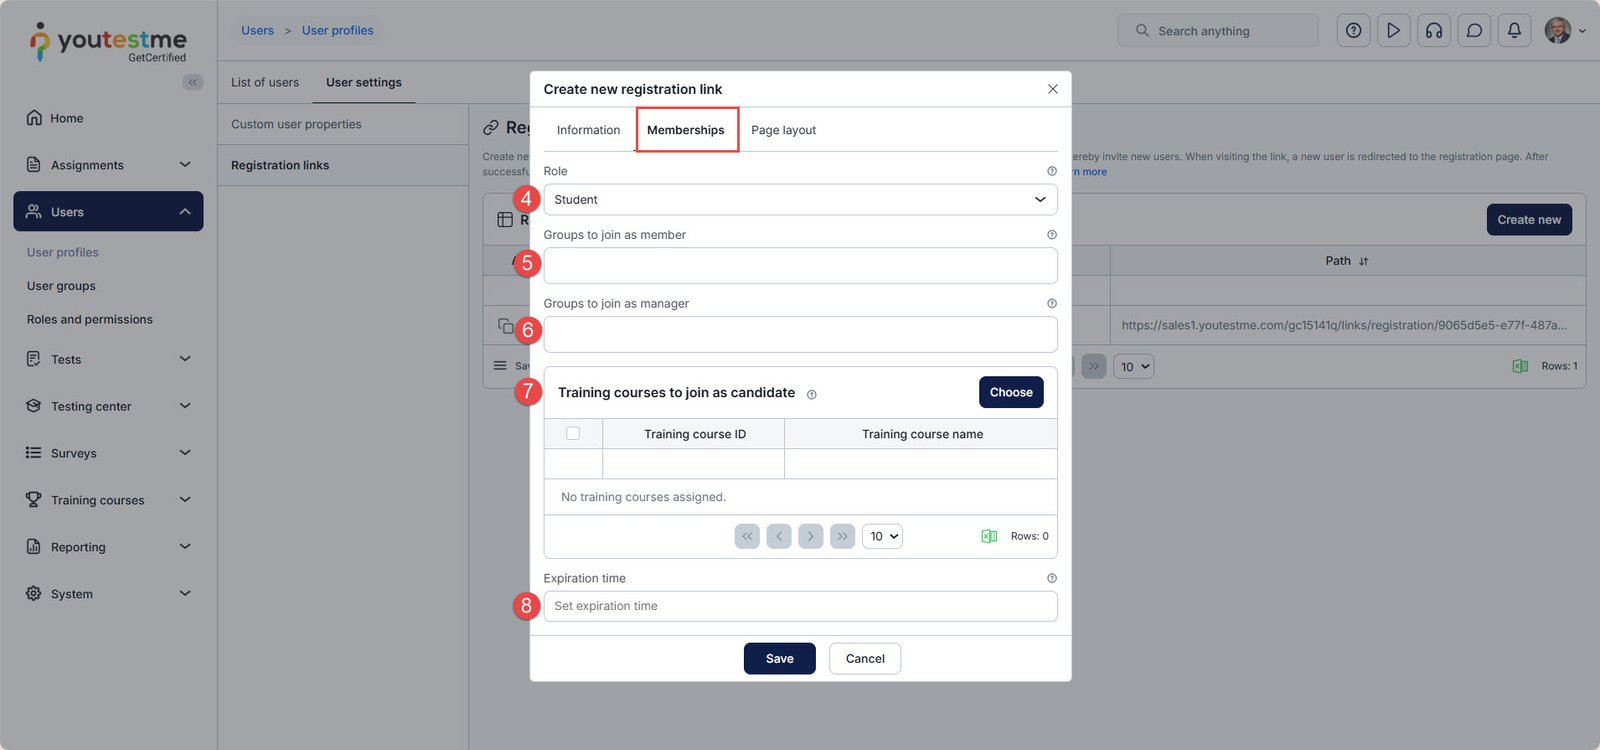Expand the Training courses menu chevron
1600x750 pixels.
pyautogui.click(x=185, y=500)
